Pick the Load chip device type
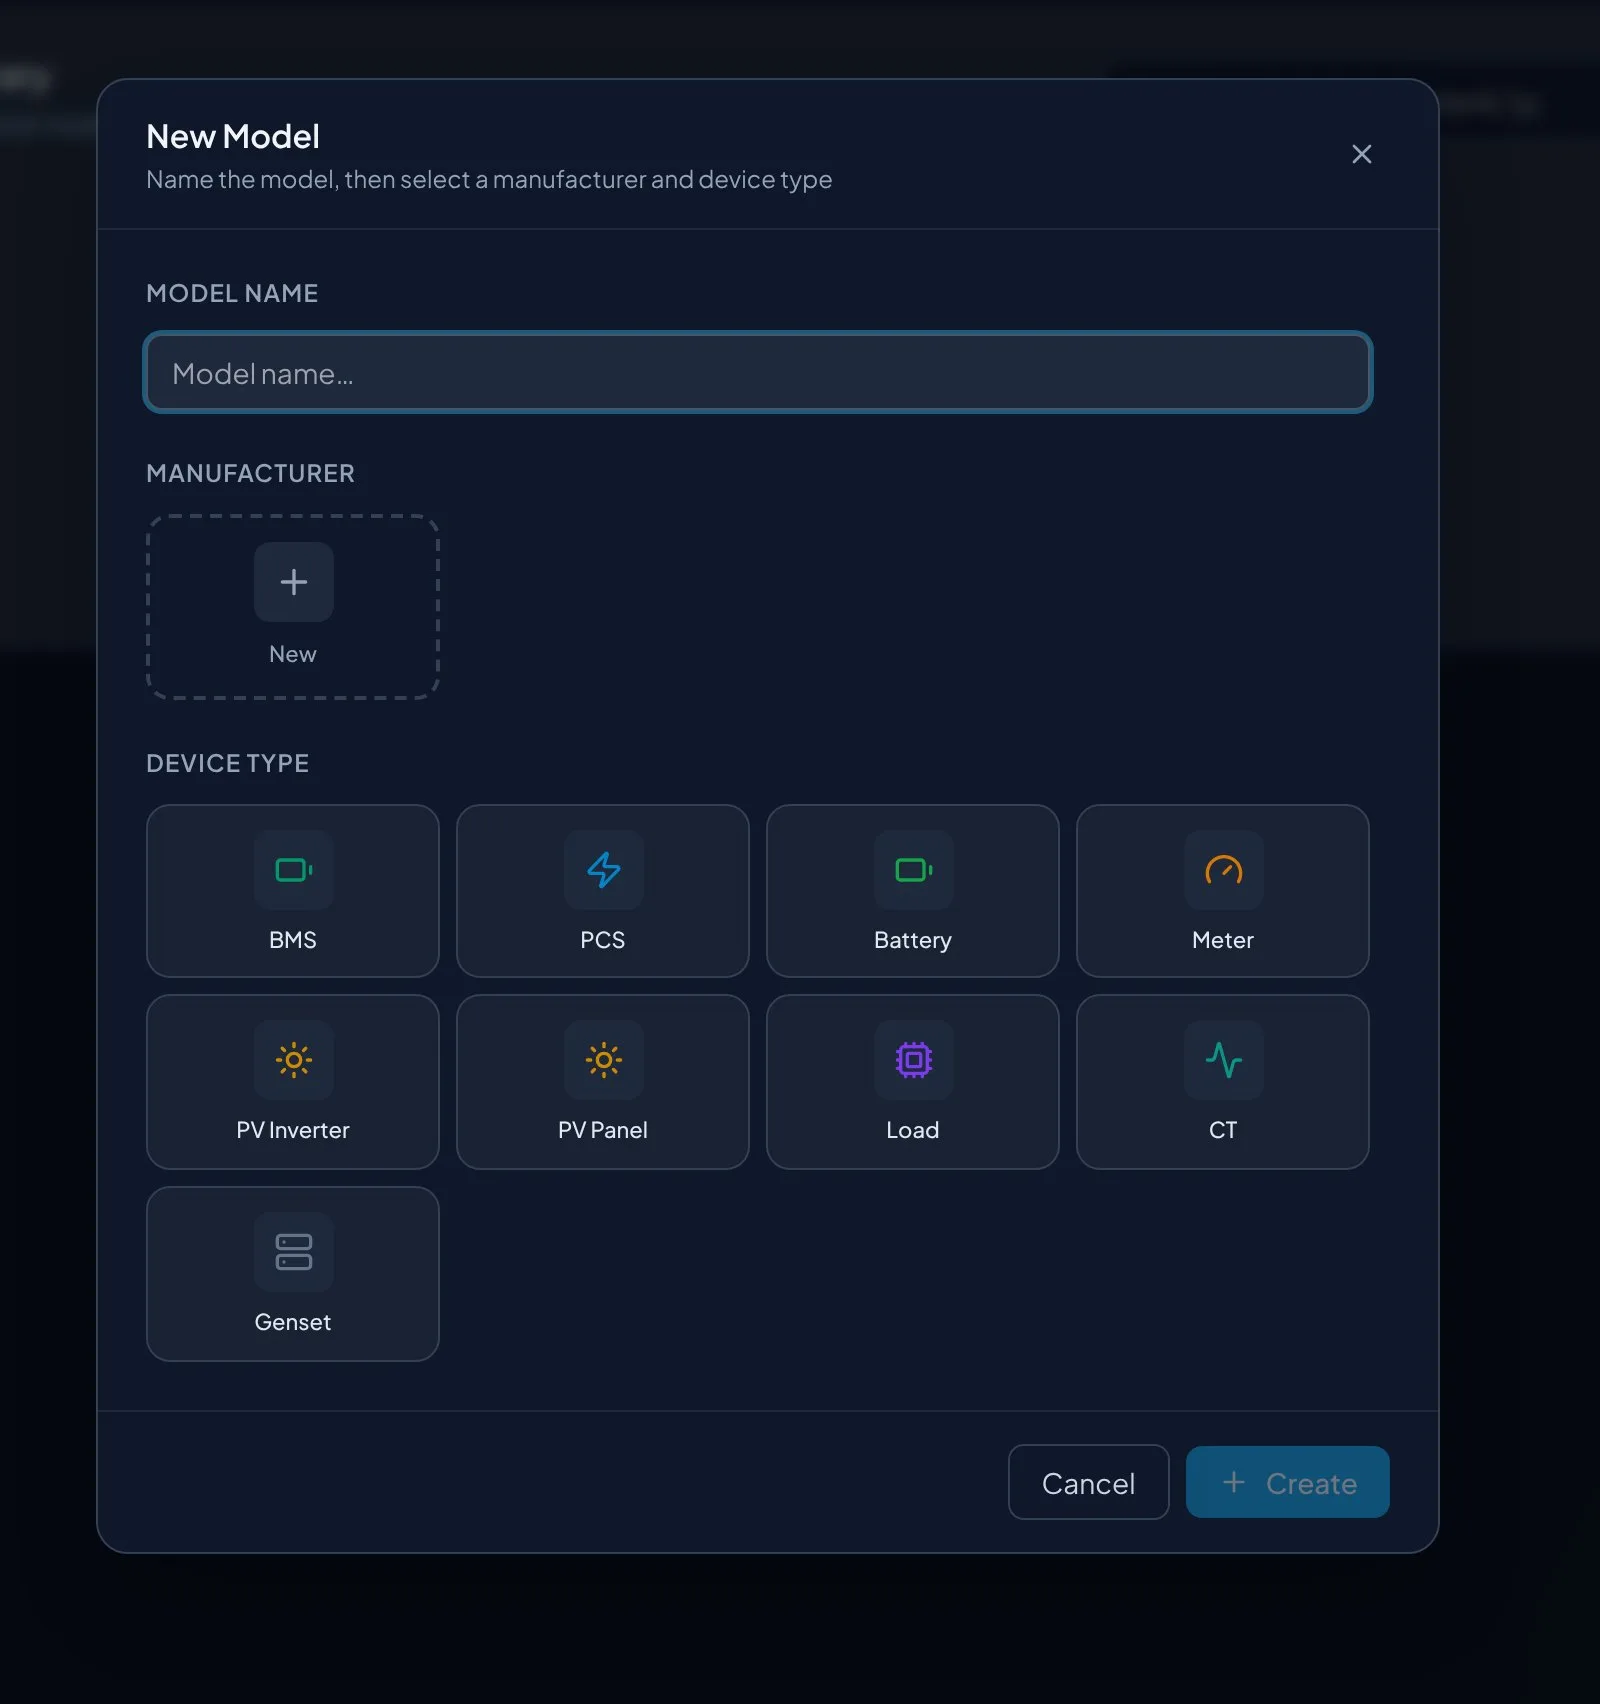The width and height of the screenshot is (1600, 1704). [912, 1081]
